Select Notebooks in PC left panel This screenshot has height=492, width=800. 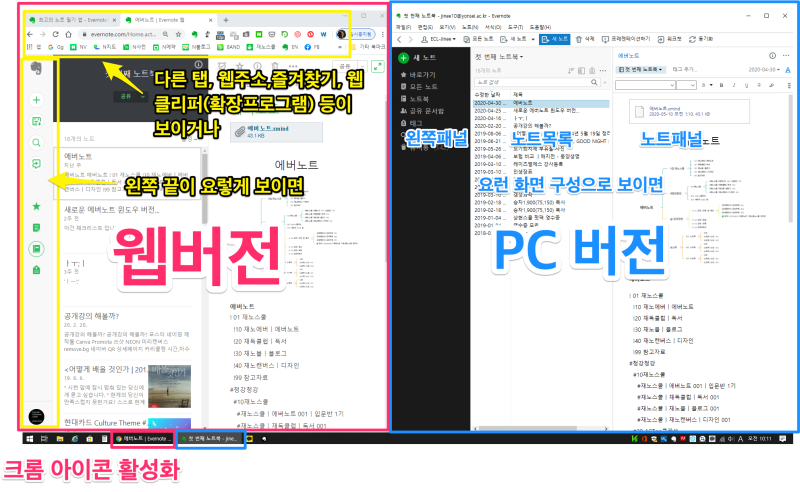click(414, 99)
